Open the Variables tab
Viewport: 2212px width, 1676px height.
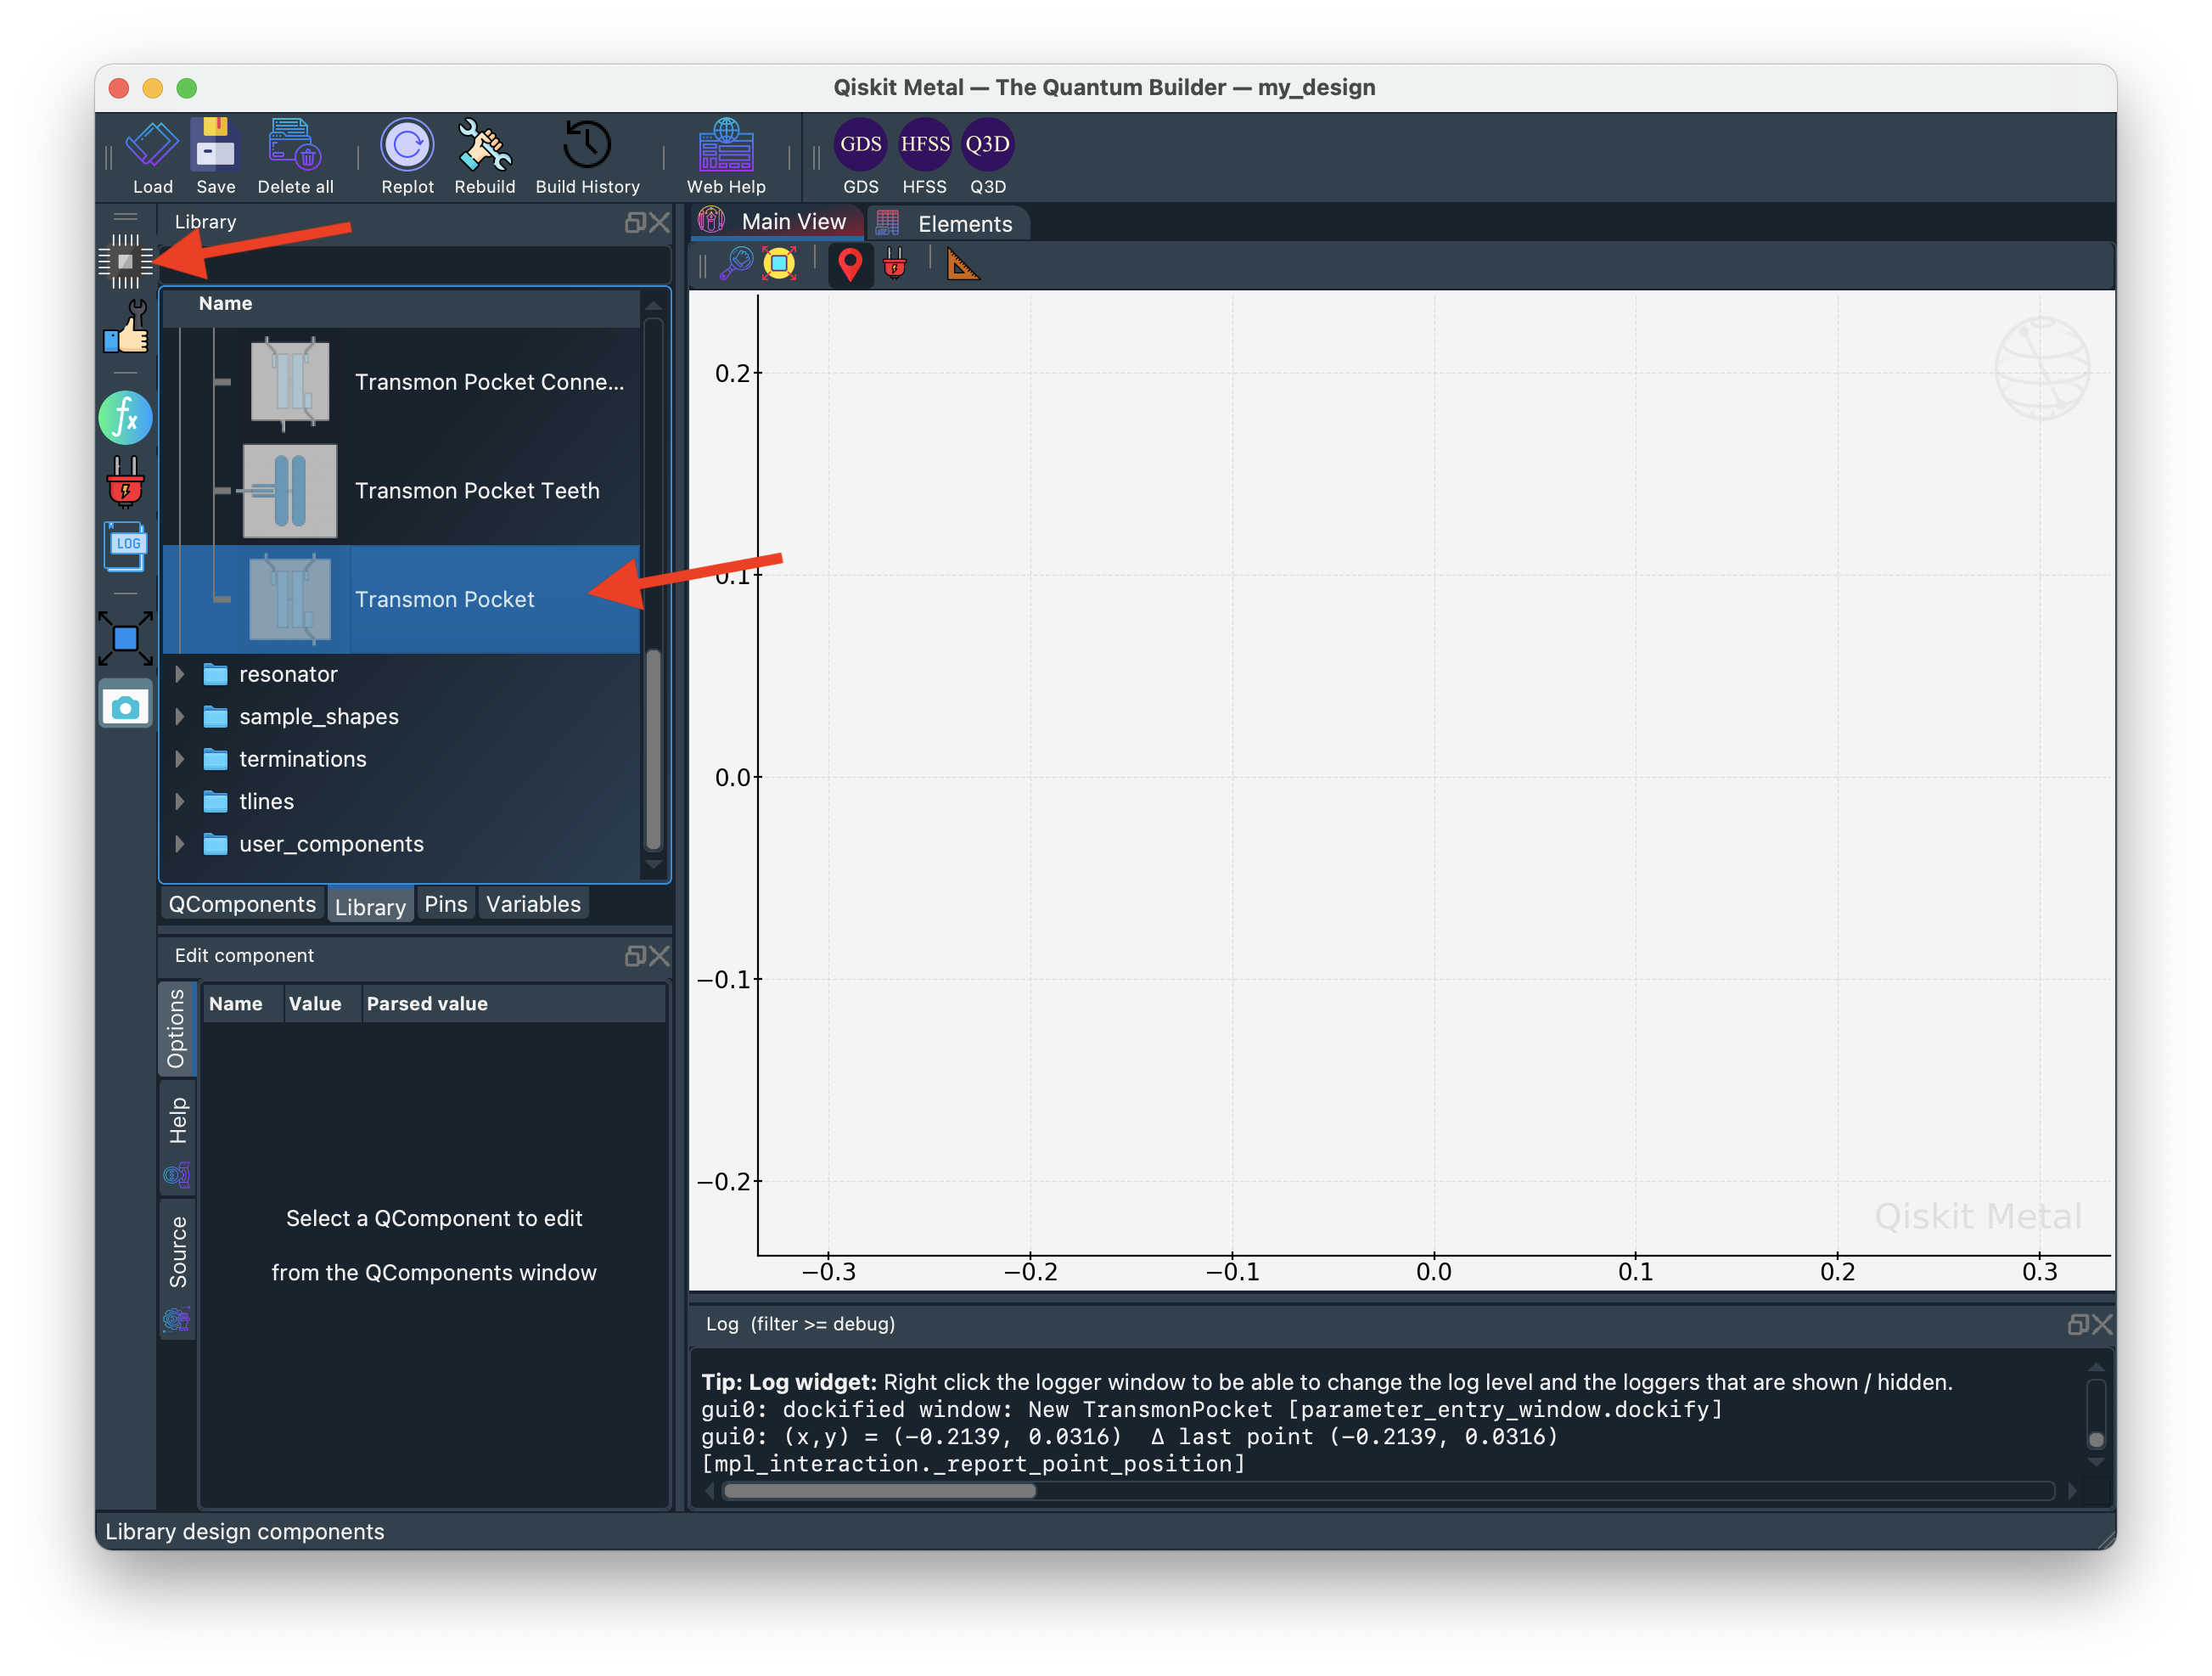(x=533, y=904)
